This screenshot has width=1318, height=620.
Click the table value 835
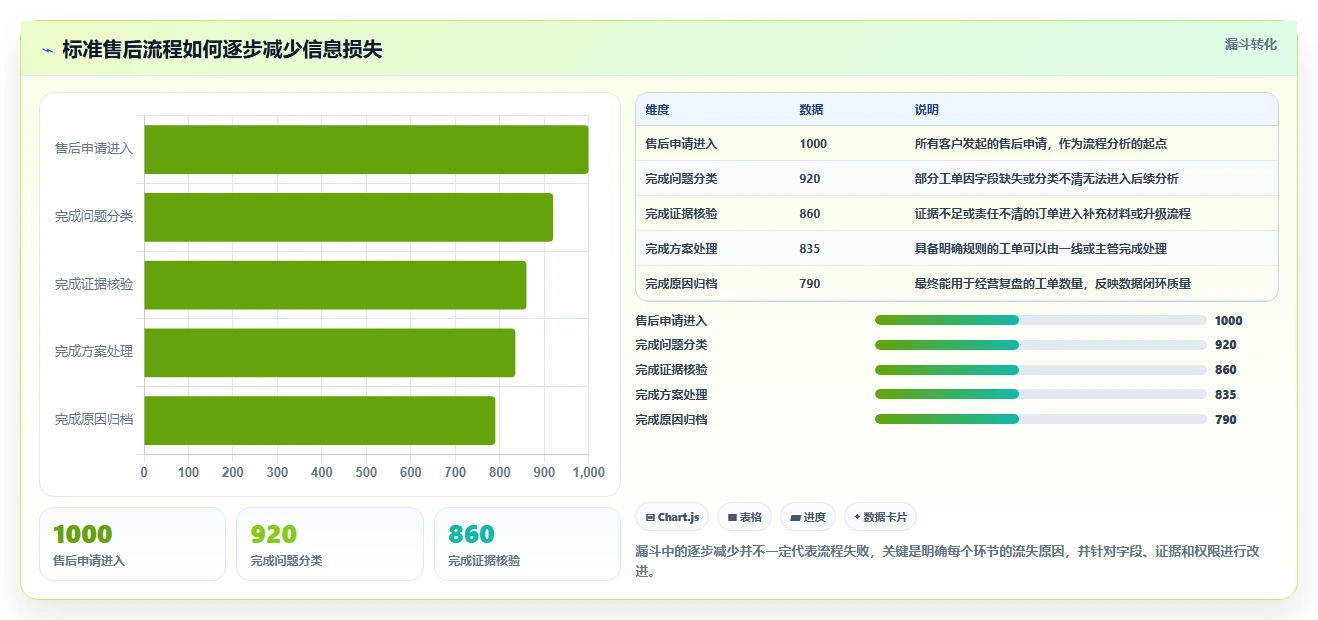810,249
